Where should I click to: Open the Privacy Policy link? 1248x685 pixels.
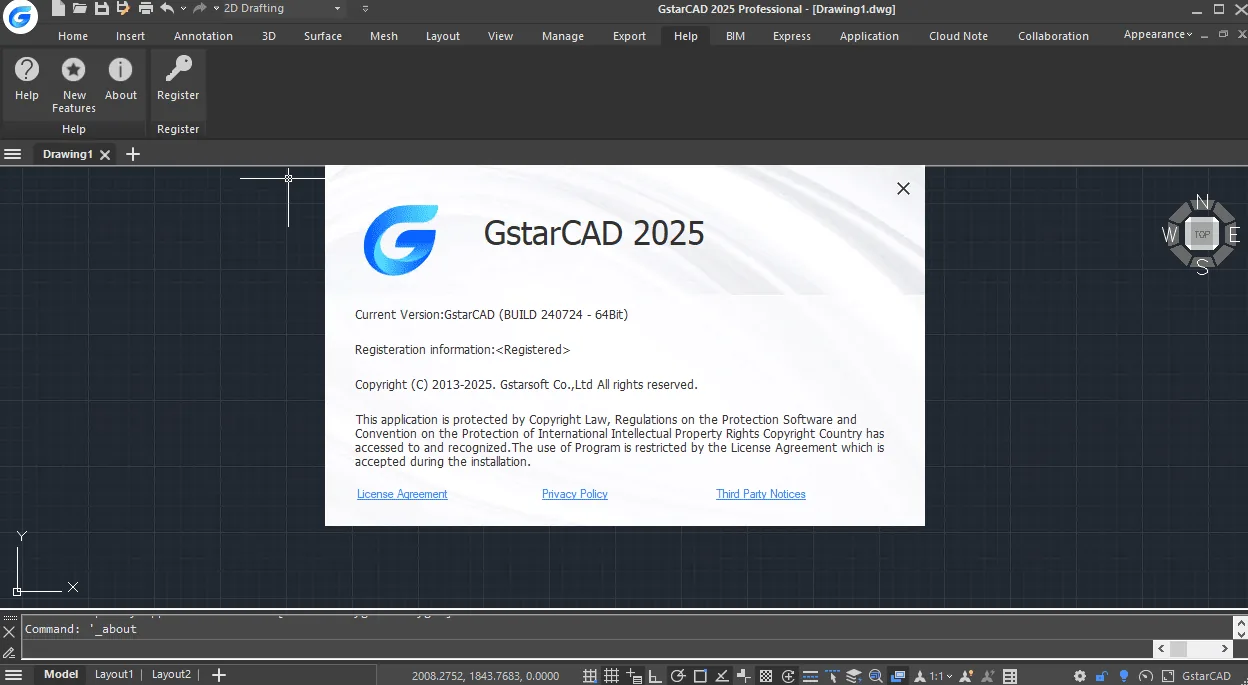(x=575, y=494)
